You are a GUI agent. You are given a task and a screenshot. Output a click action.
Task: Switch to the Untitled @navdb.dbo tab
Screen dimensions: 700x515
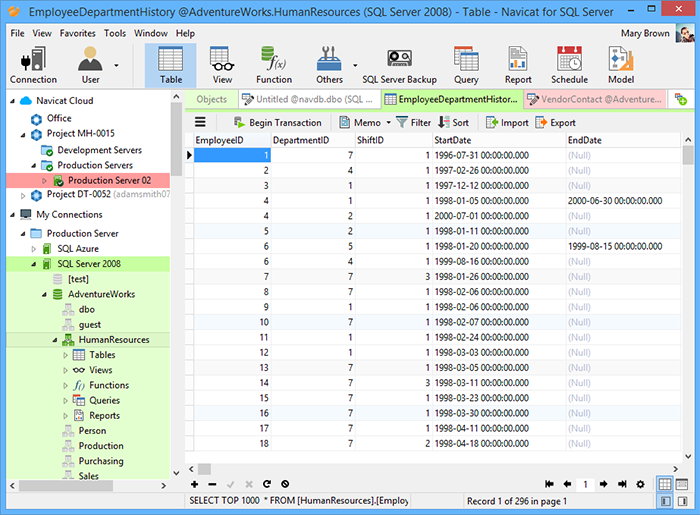[309, 99]
